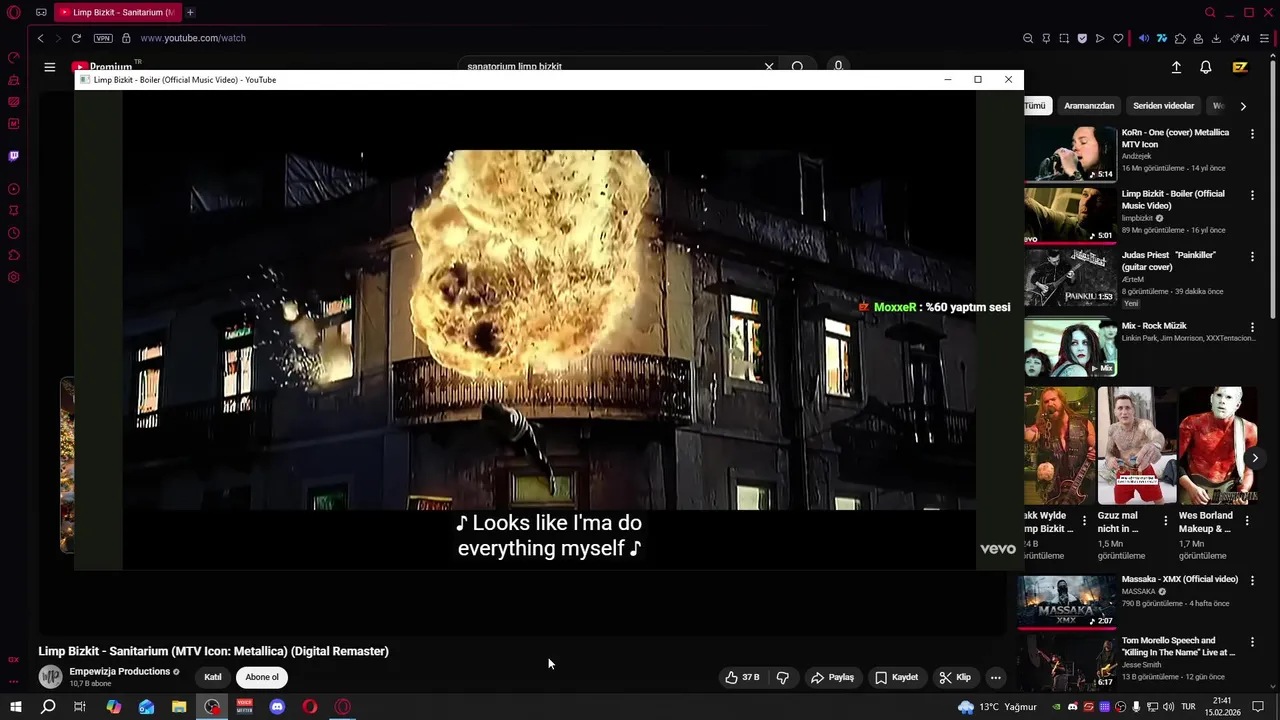
Task: Open History clock icon in the sidebar
Action: tap(14, 233)
